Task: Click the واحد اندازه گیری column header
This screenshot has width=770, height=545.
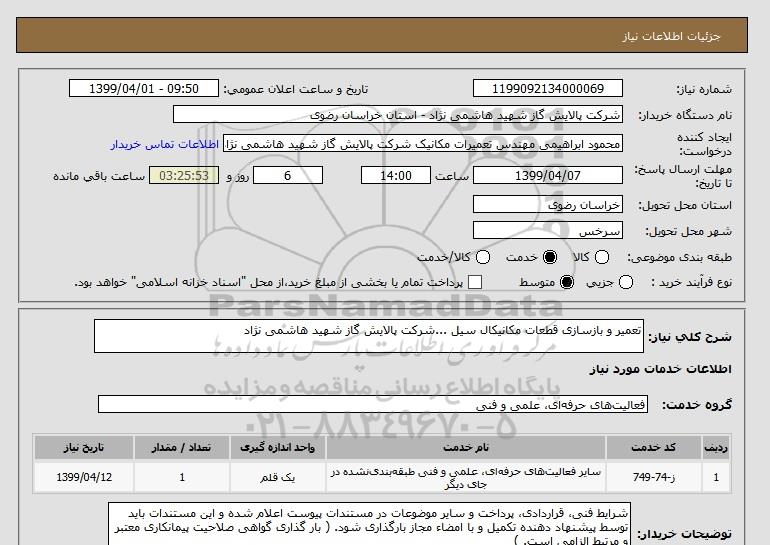Action: click(x=277, y=447)
